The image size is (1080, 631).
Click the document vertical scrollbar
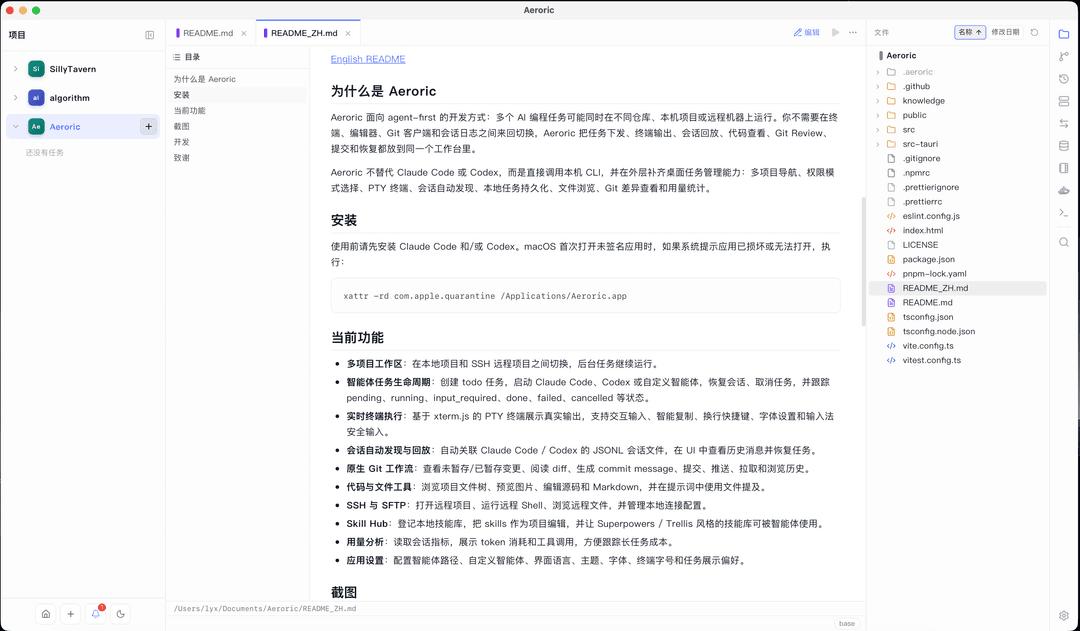tap(863, 262)
